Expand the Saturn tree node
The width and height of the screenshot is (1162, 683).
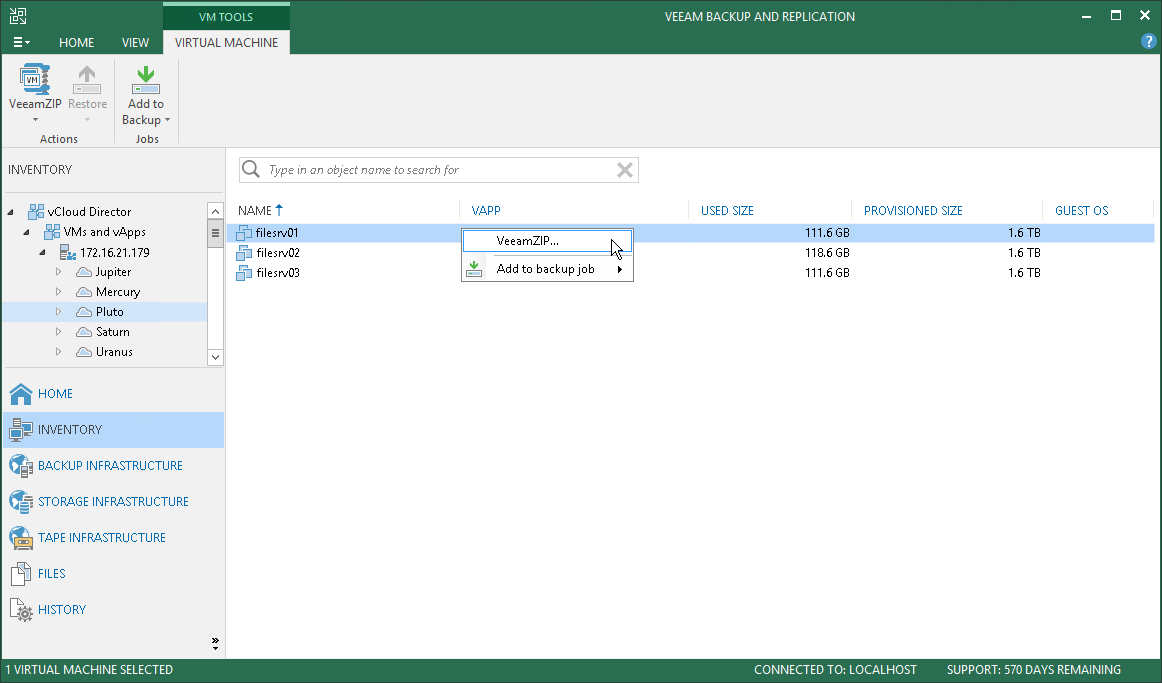pyautogui.click(x=59, y=332)
